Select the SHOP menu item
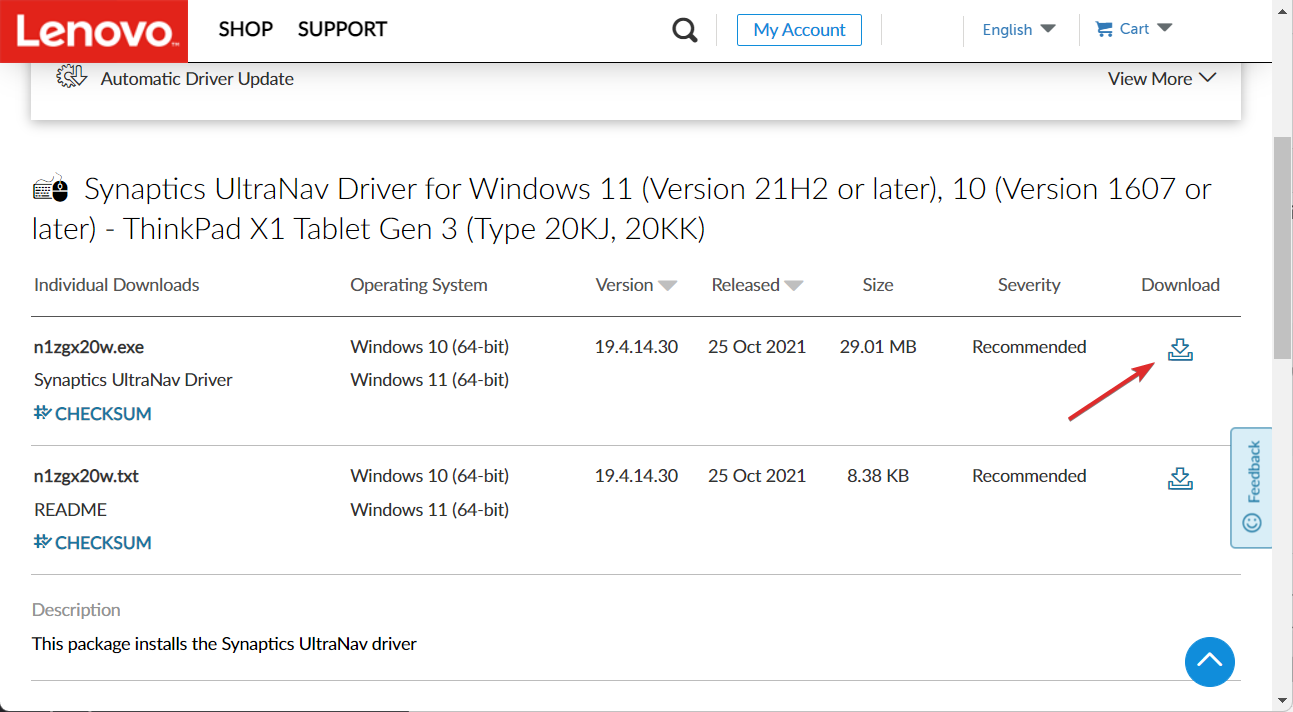 245,29
